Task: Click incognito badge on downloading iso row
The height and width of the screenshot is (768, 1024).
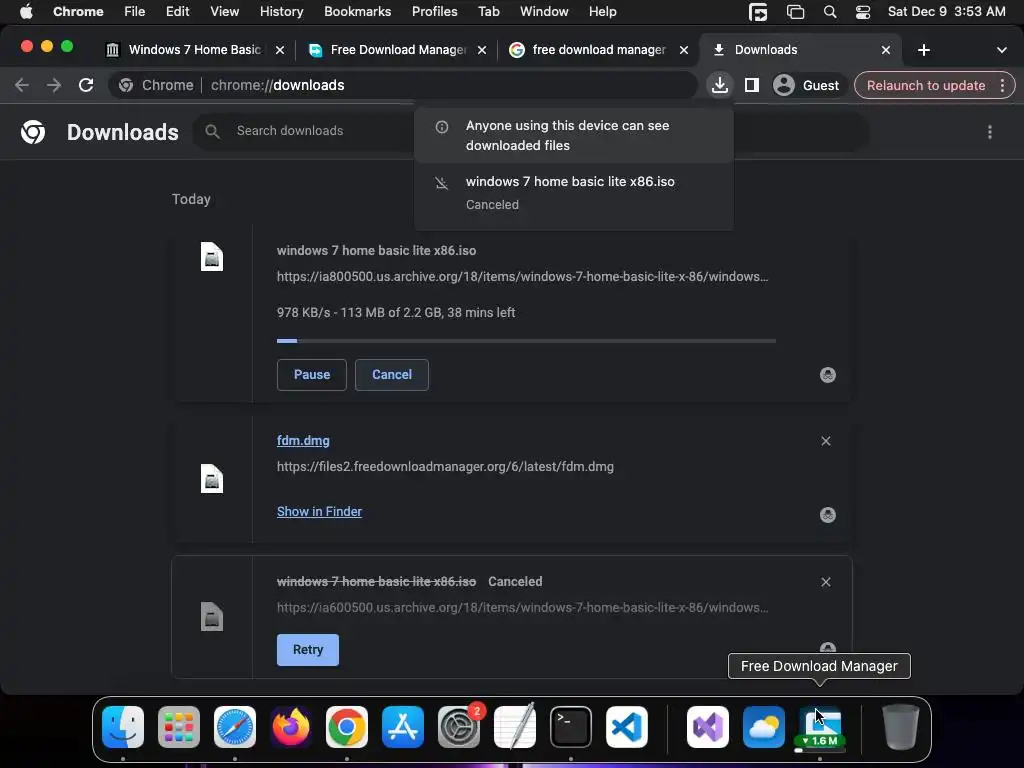Action: (x=827, y=375)
